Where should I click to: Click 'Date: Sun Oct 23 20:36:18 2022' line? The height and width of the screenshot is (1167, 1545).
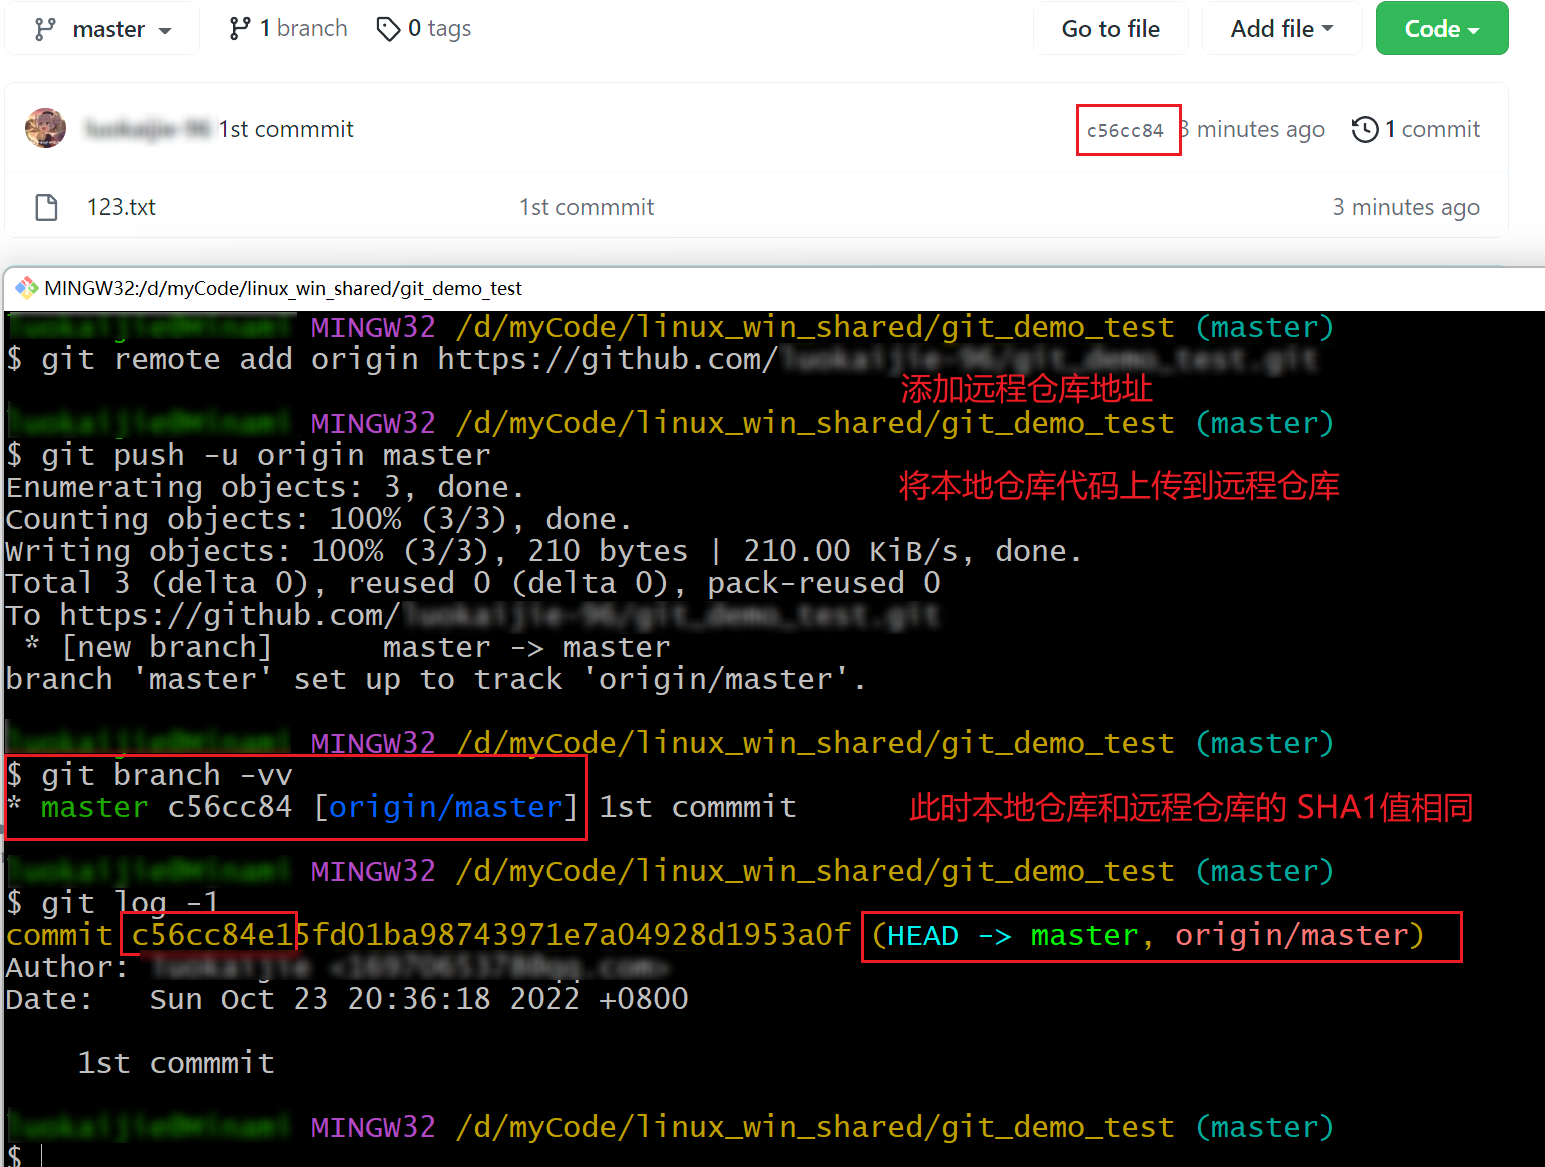click(x=347, y=999)
